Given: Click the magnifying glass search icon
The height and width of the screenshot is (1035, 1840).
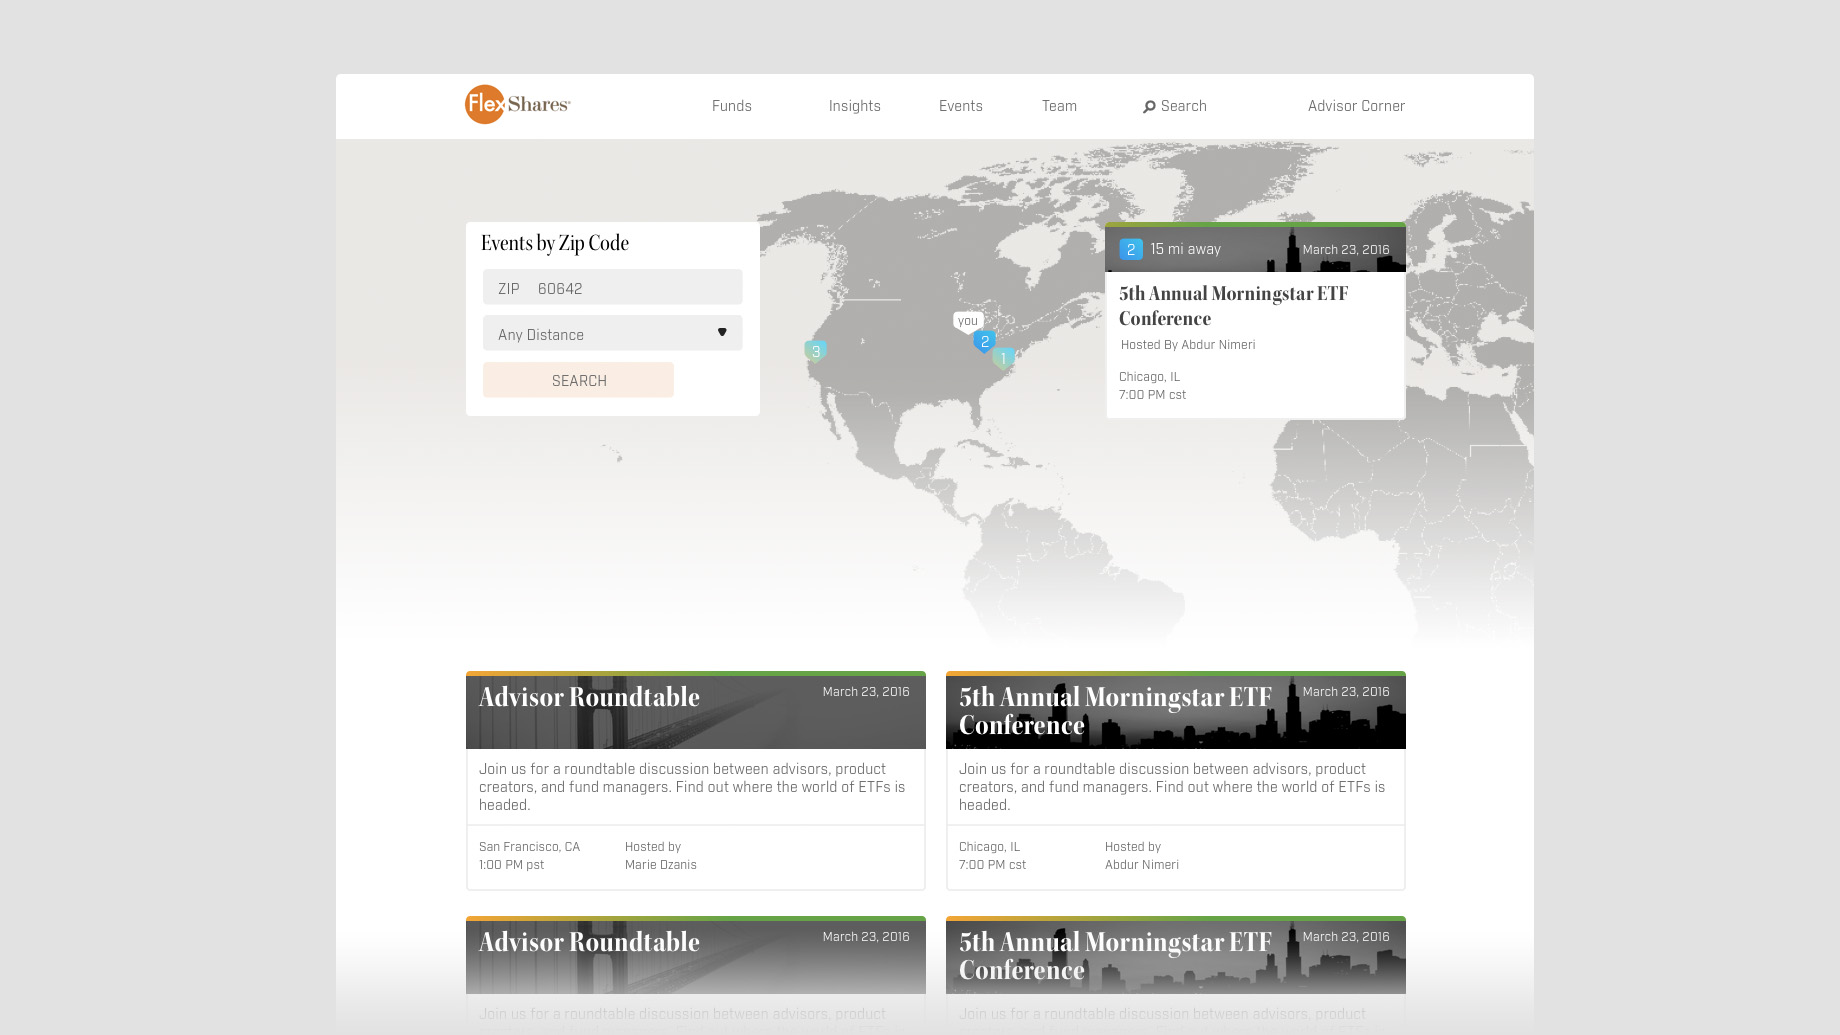Looking at the screenshot, I should 1149,107.
